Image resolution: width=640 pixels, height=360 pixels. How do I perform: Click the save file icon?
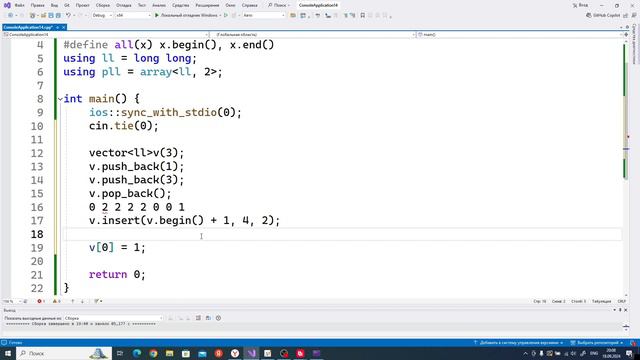click(51, 15)
